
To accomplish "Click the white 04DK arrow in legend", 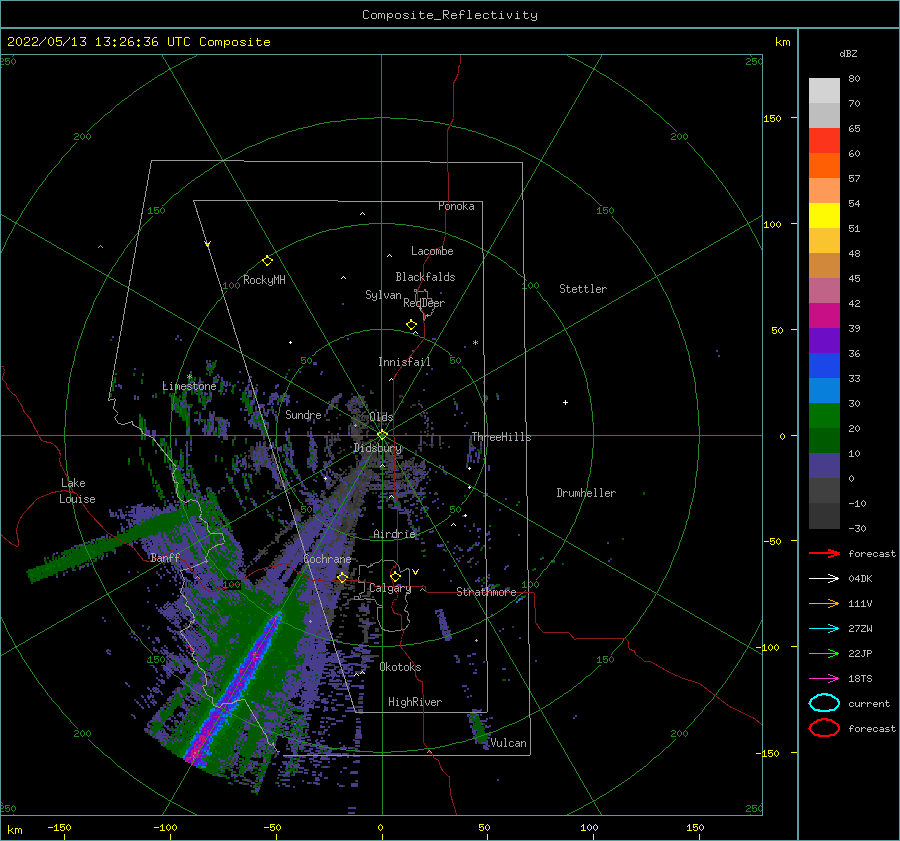I will tap(824, 578).
